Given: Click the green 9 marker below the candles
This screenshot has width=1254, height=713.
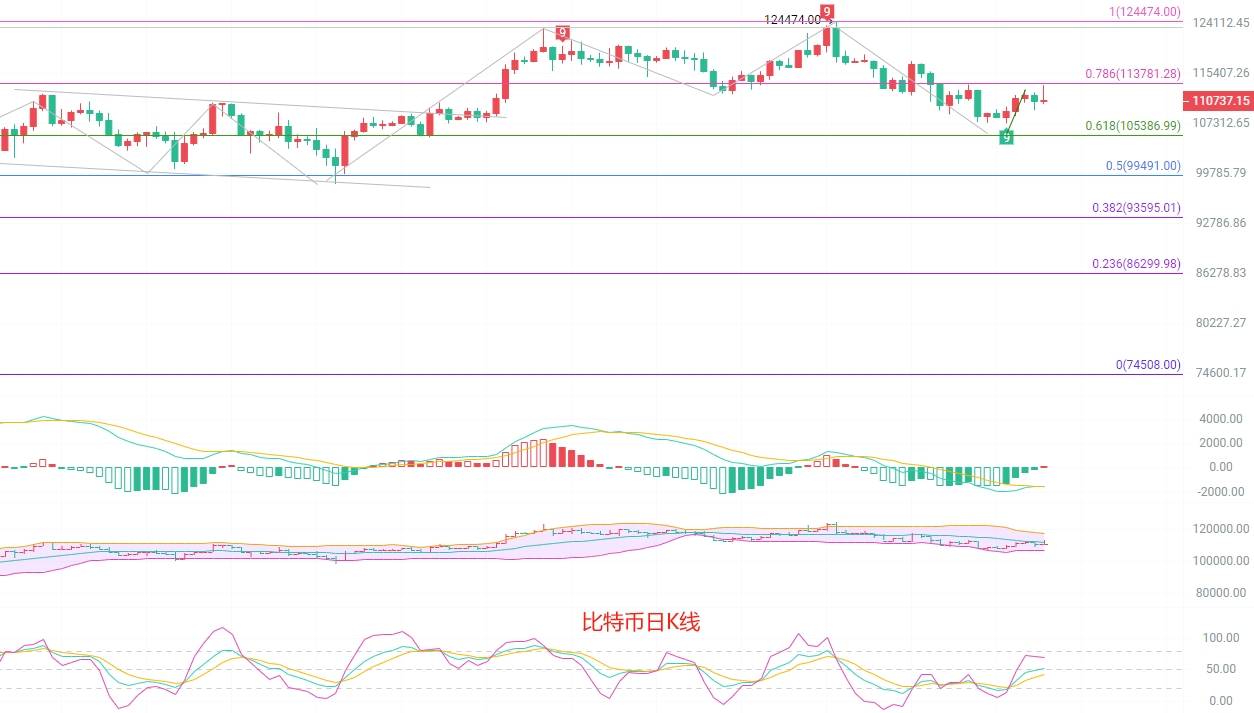Looking at the screenshot, I should [x=1006, y=136].
